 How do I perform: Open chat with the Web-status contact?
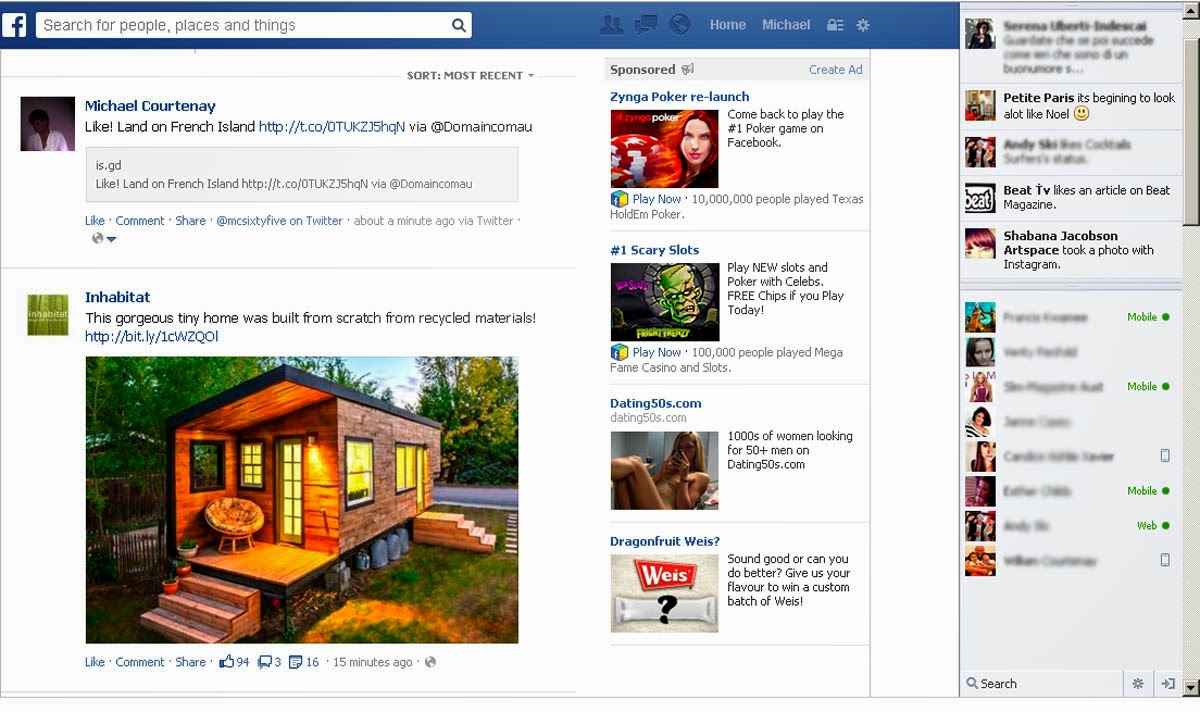pyautogui.click(x=1069, y=526)
